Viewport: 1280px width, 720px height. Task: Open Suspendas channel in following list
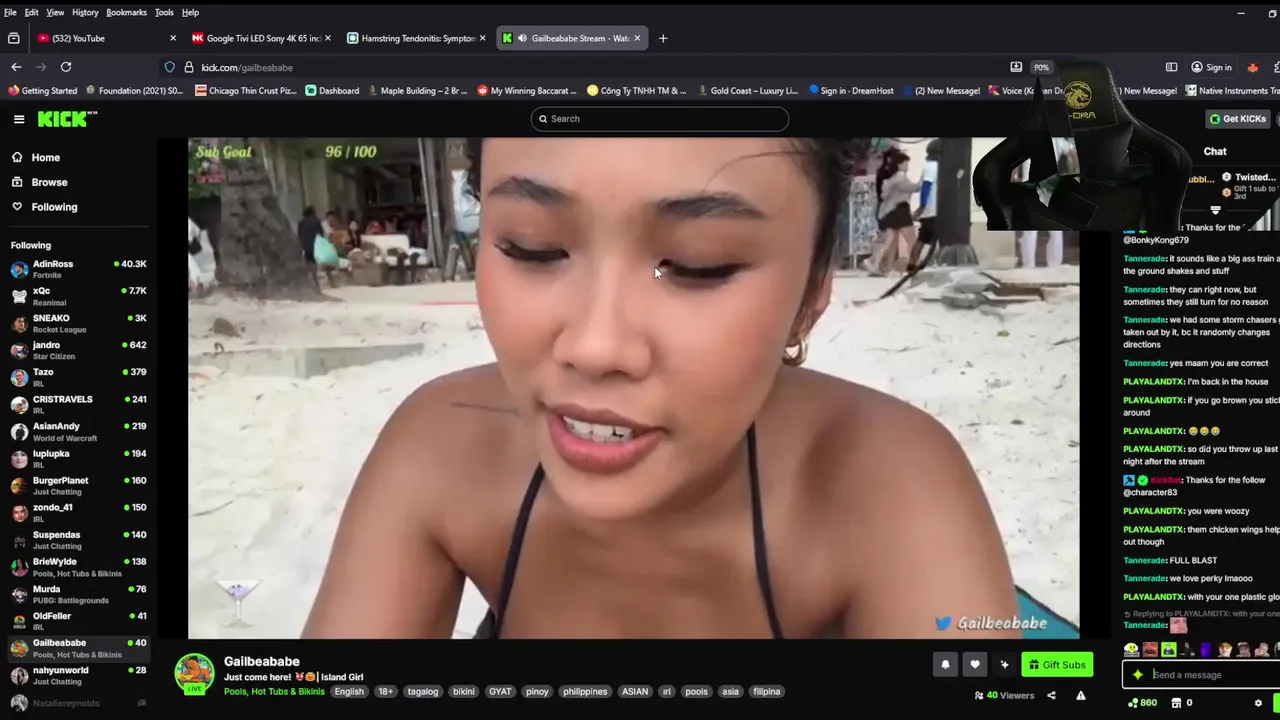(78, 539)
